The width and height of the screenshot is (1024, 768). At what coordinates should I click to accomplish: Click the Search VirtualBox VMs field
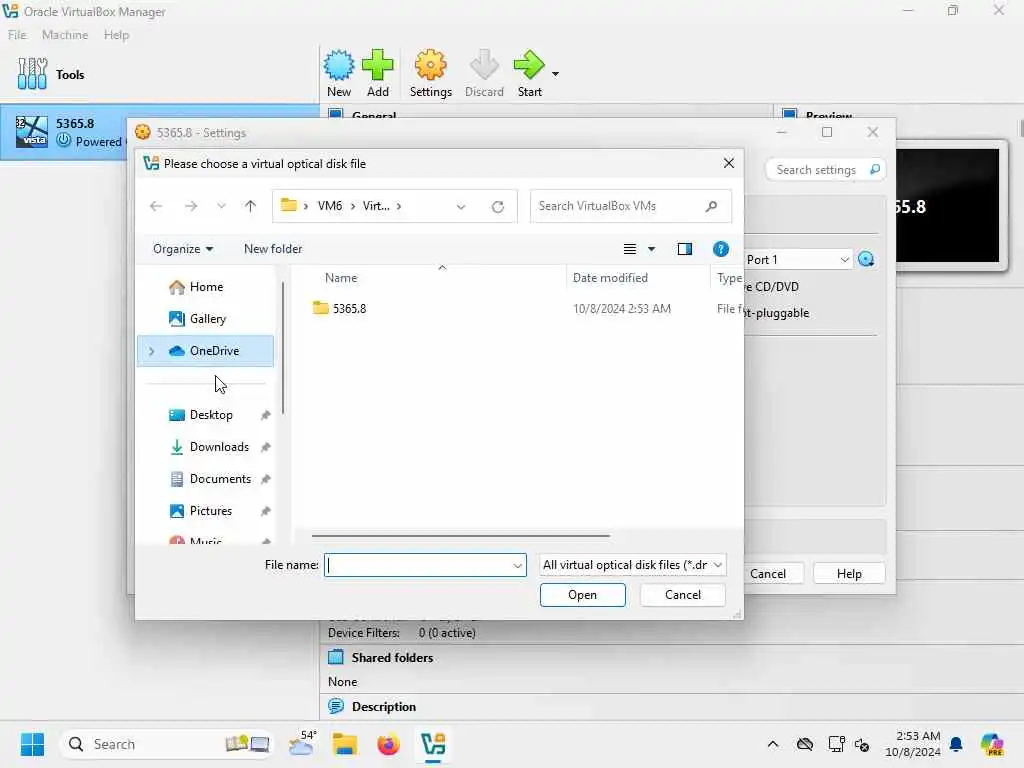(x=630, y=206)
